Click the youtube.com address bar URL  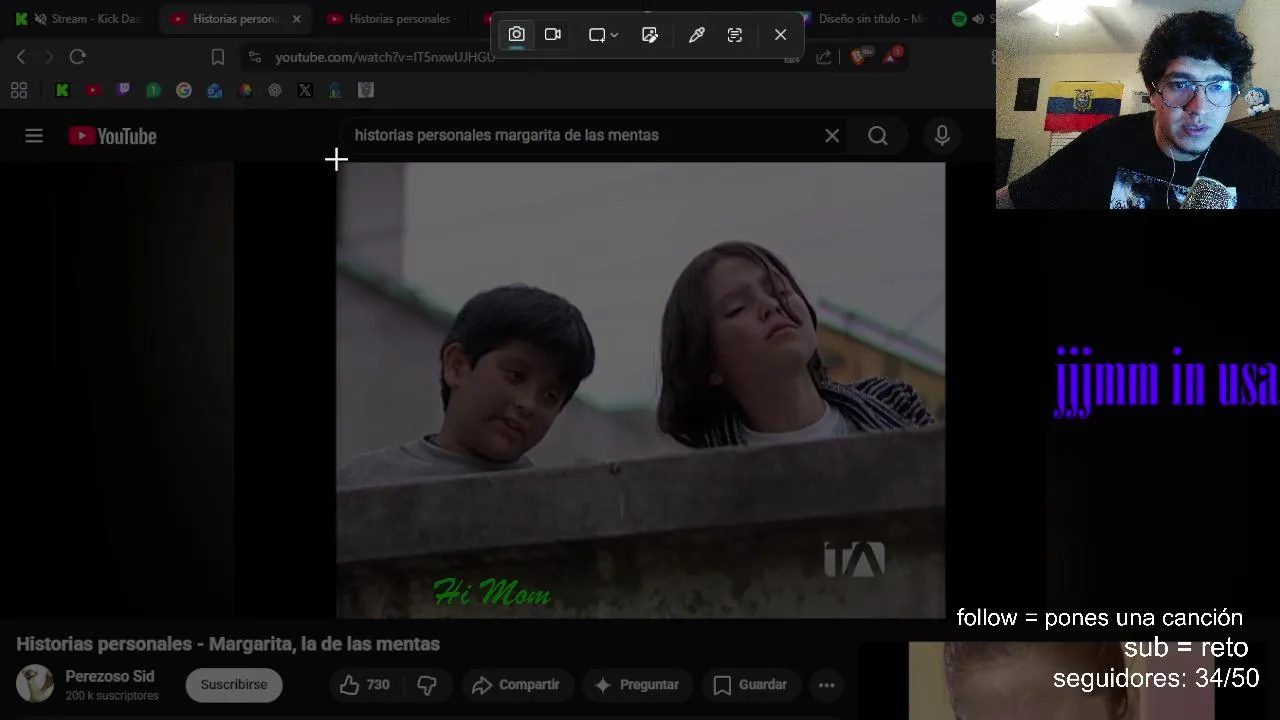[x=385, y=57]
